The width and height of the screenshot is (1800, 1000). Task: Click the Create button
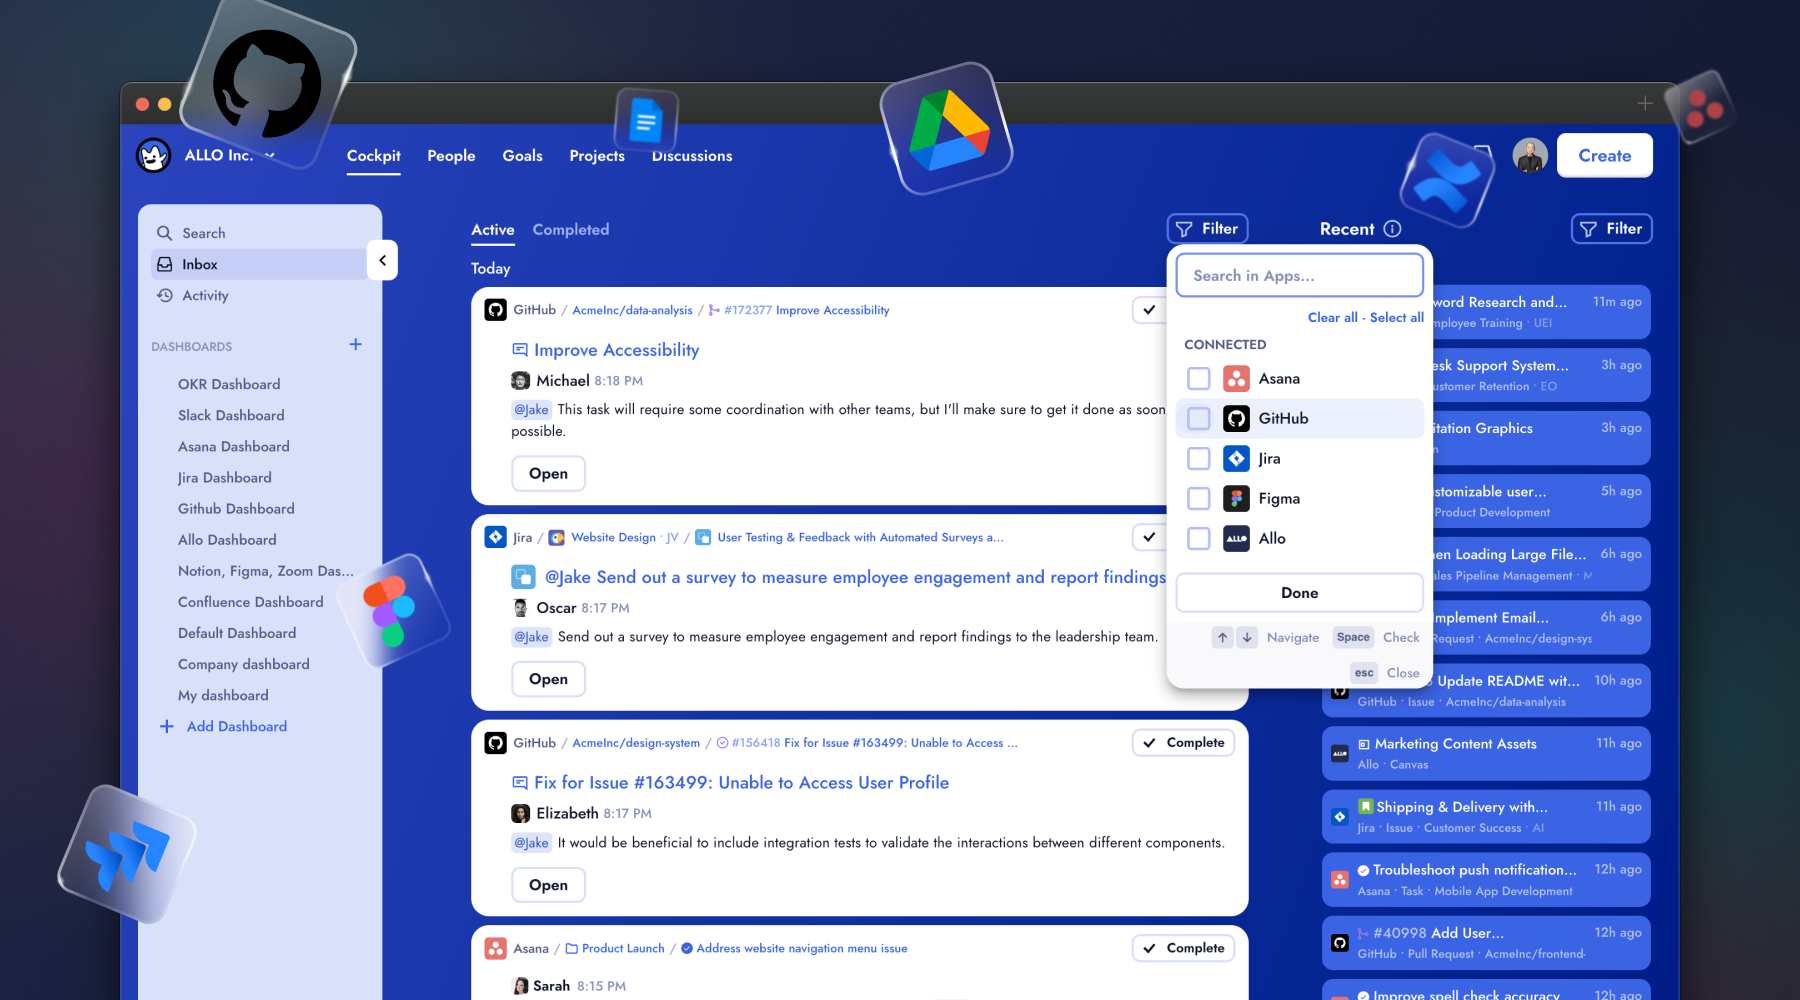[x=1604, y=155]
